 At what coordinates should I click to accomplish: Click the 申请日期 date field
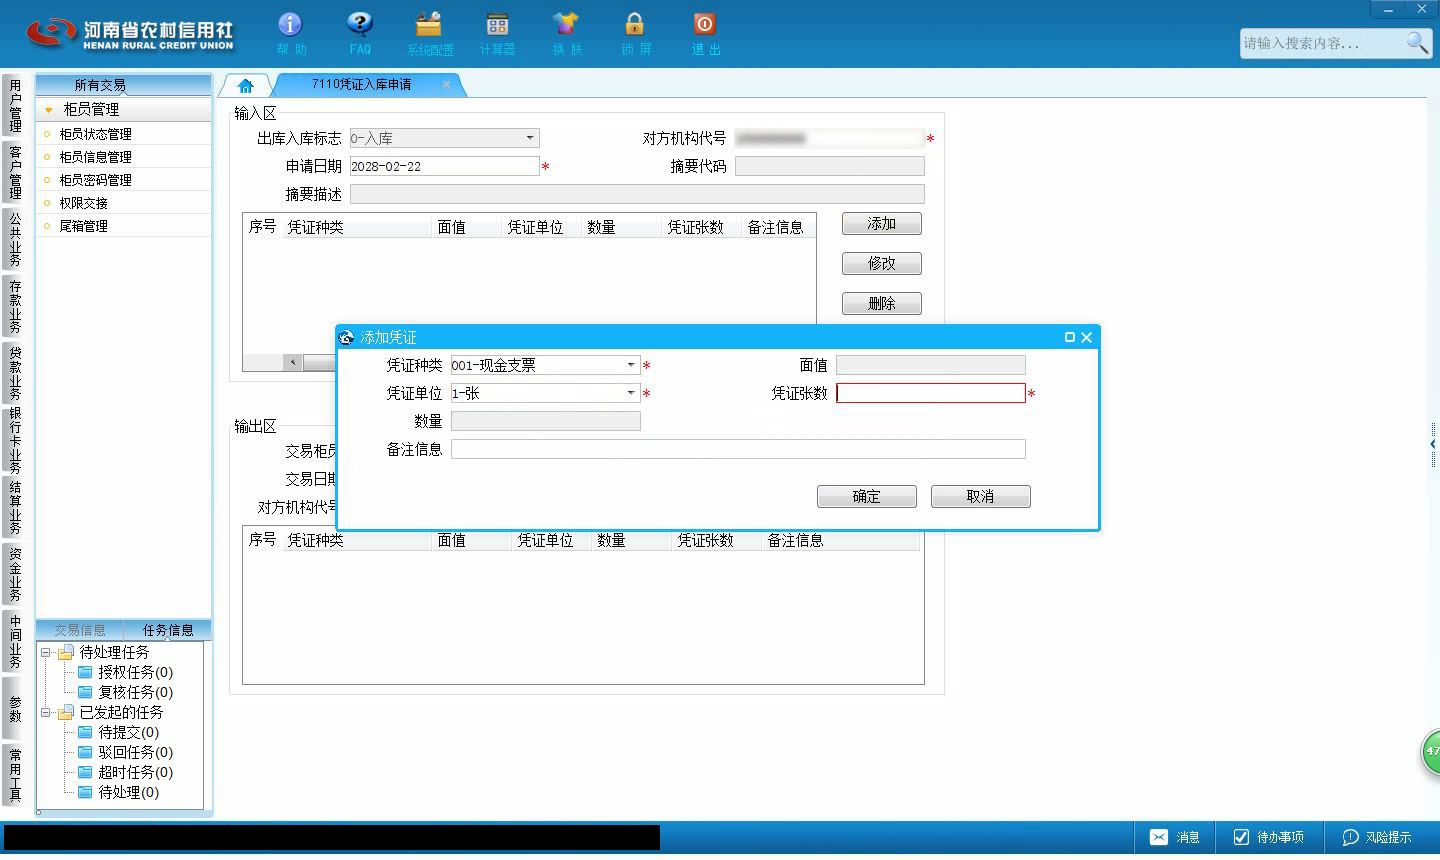click(444, 166)
